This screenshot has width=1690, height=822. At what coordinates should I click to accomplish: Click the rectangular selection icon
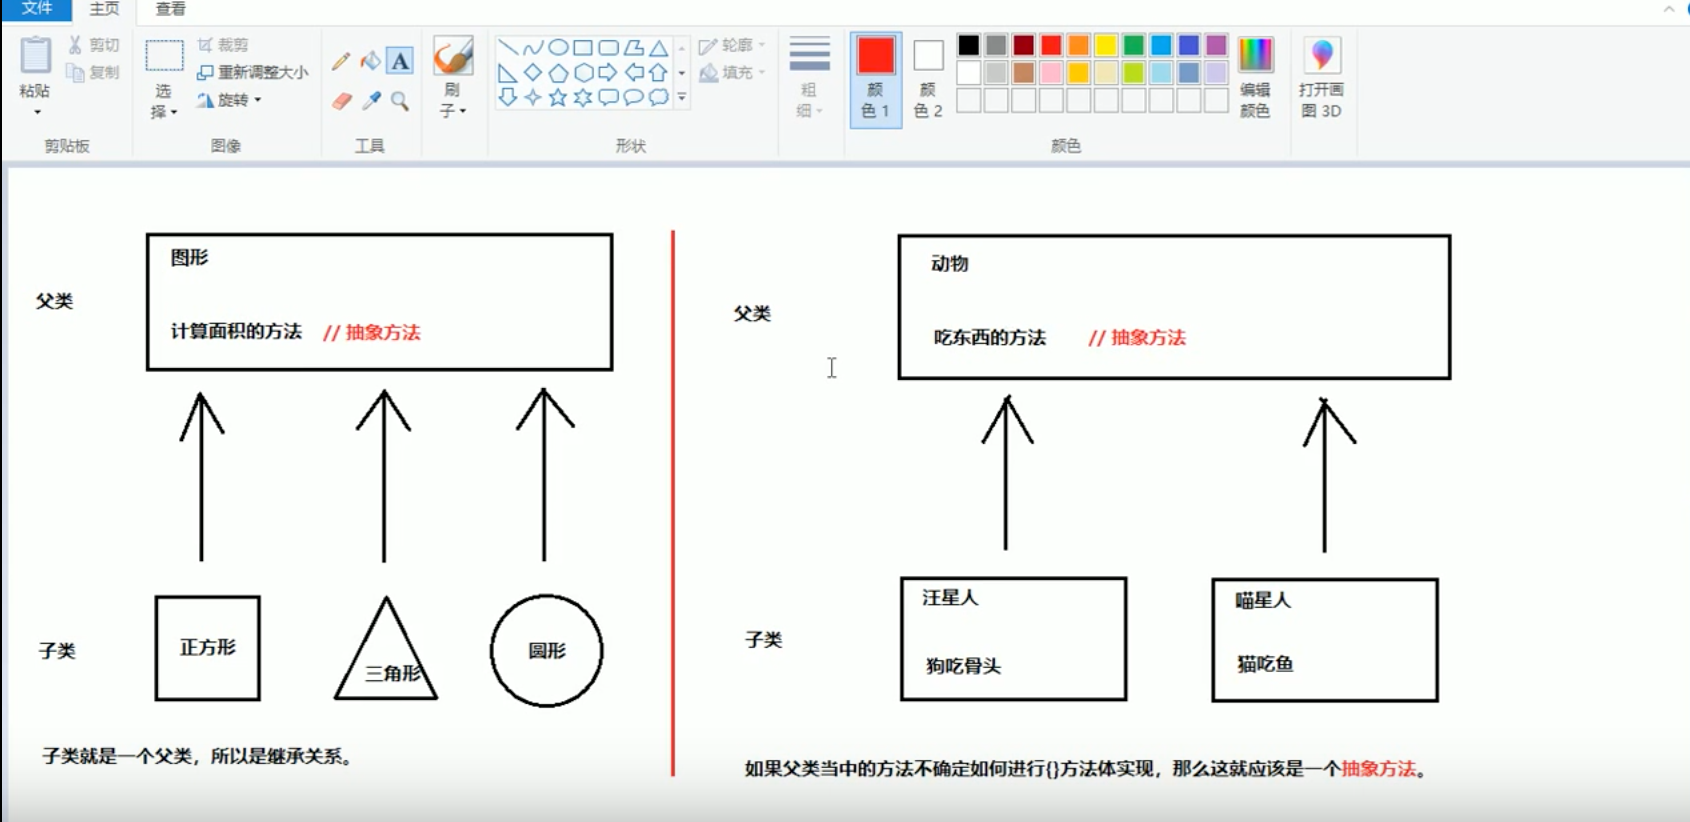click(x=164, y=56)
